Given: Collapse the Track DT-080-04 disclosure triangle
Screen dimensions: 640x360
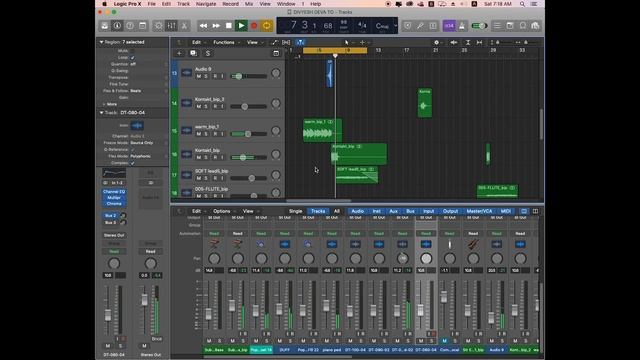Looking at the screenshot, I should pyautogui.click(x=101, y=113).
